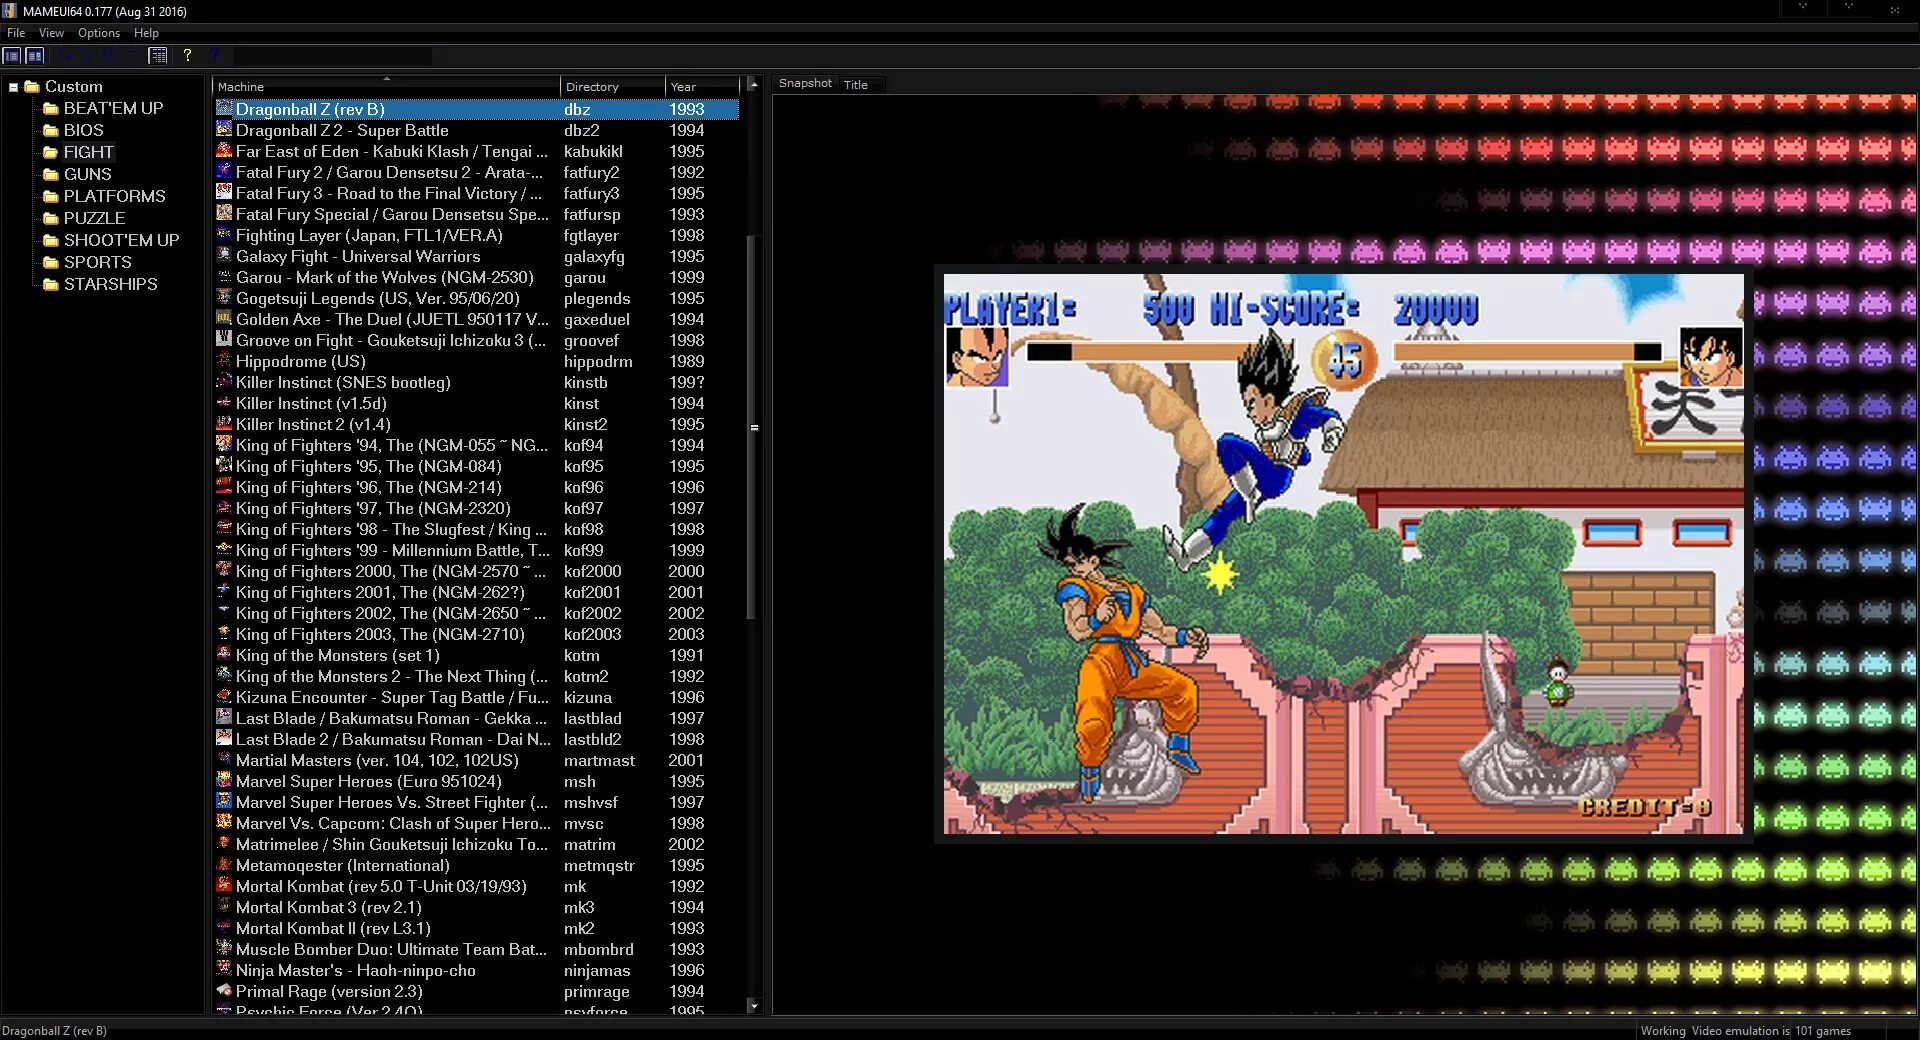The width and height of the screenshot is (1920, 1040).
Task: Select Ninja Master's Haoh-ninpo-cho row
Action: click(476, 970)
